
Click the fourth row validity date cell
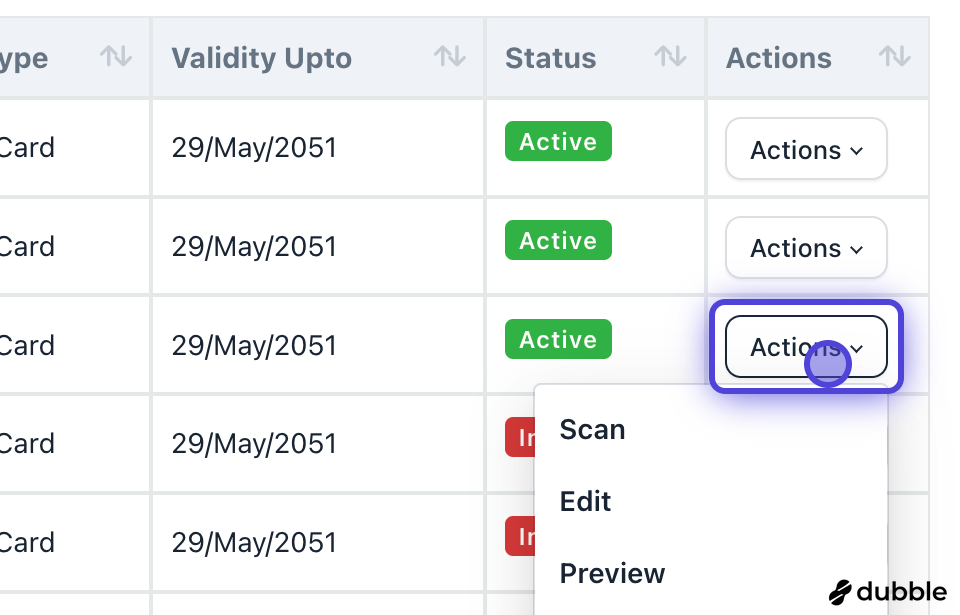coord(254,444)
